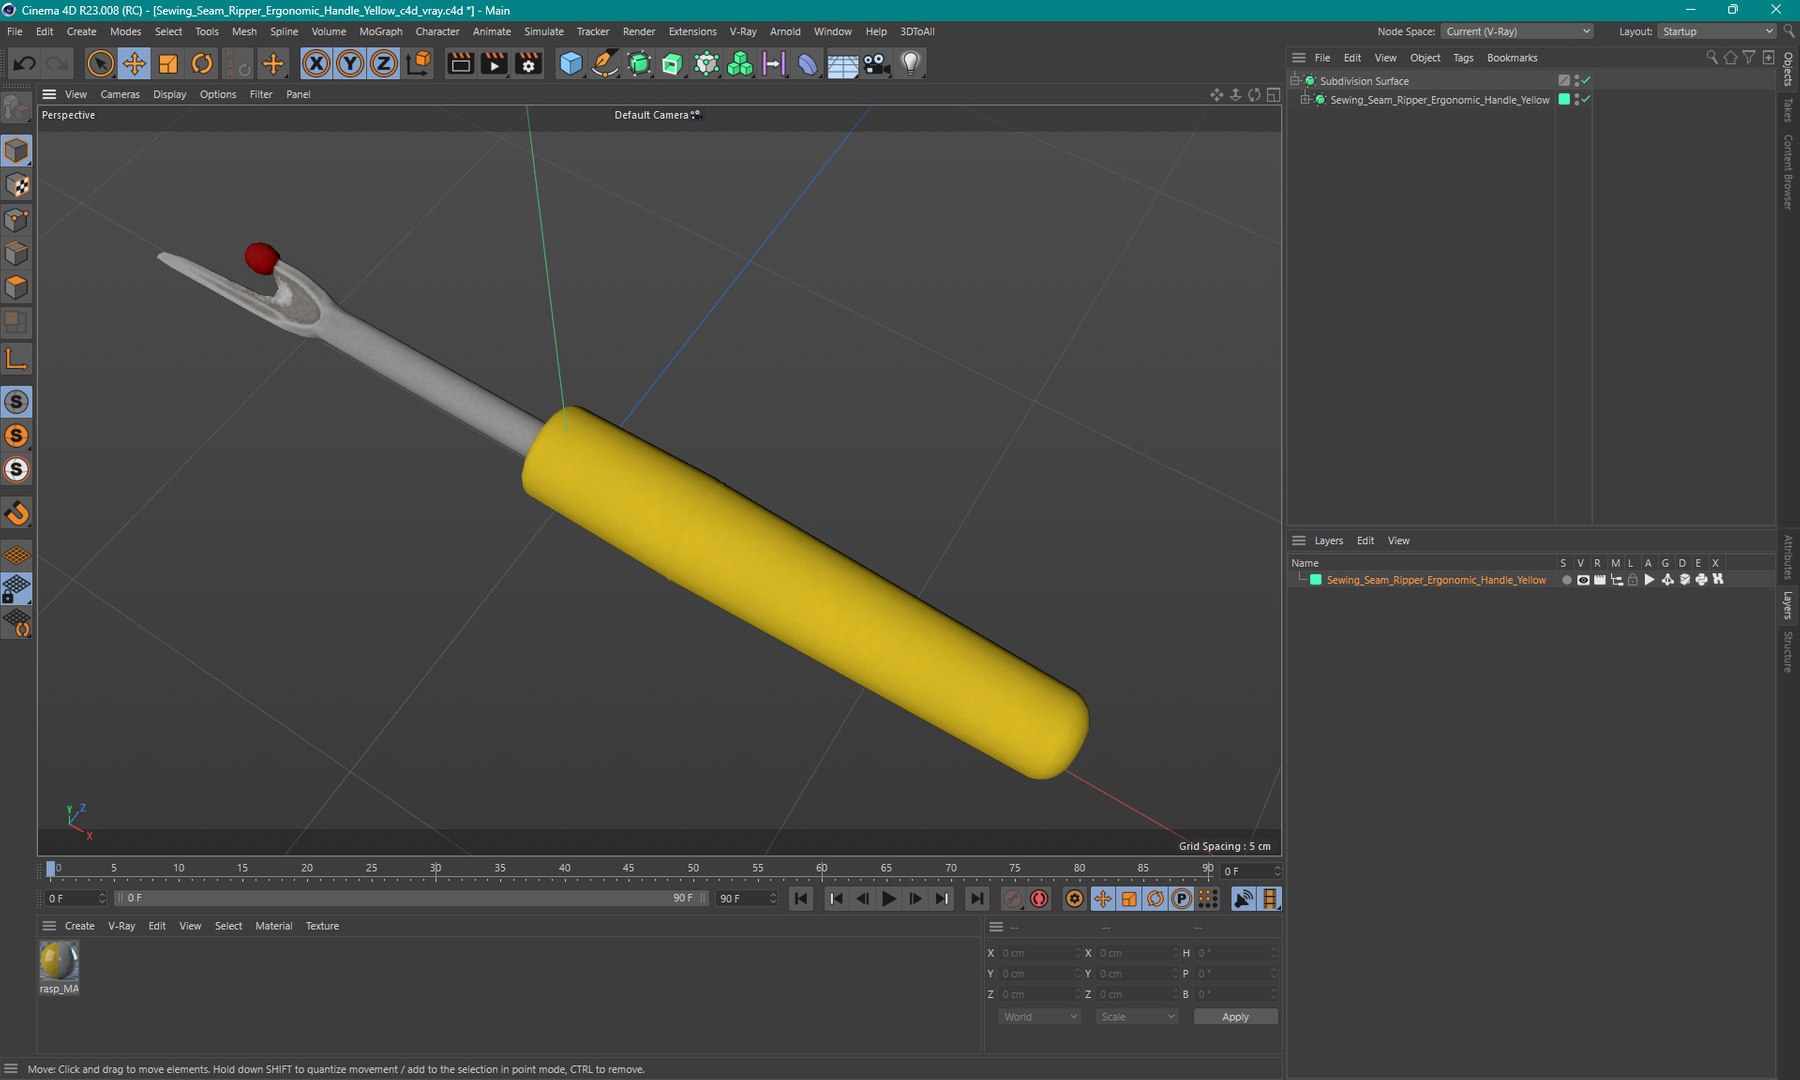Click Render to Picture Viewer icon
1800x1080 pixels.
click(494, 64)
